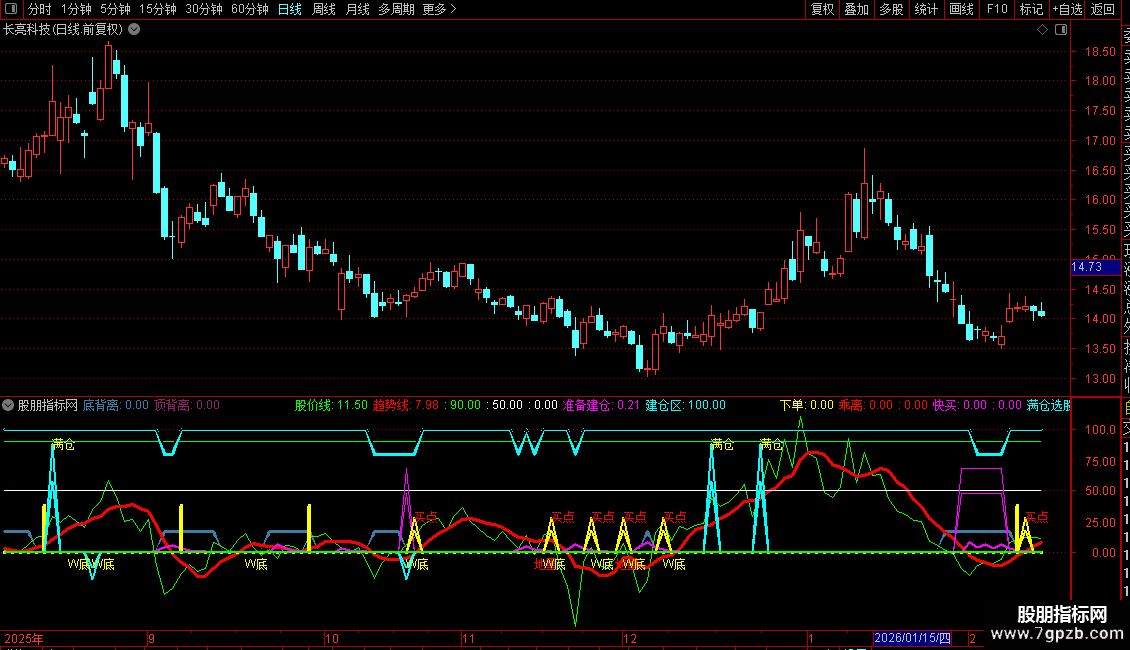Expand the 长亮科技 title dropdown arrow
This screenshot has width=1130, height=650.
coord(134,30)
